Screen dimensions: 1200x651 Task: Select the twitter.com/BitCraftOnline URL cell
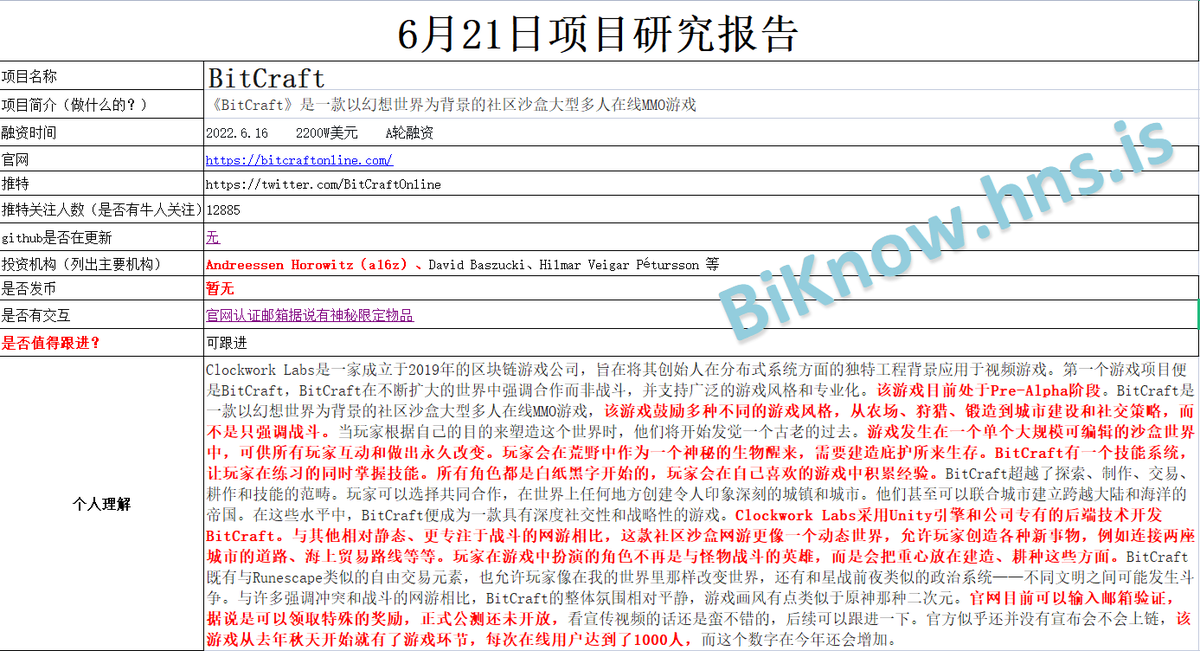click(x=701, y=185)
